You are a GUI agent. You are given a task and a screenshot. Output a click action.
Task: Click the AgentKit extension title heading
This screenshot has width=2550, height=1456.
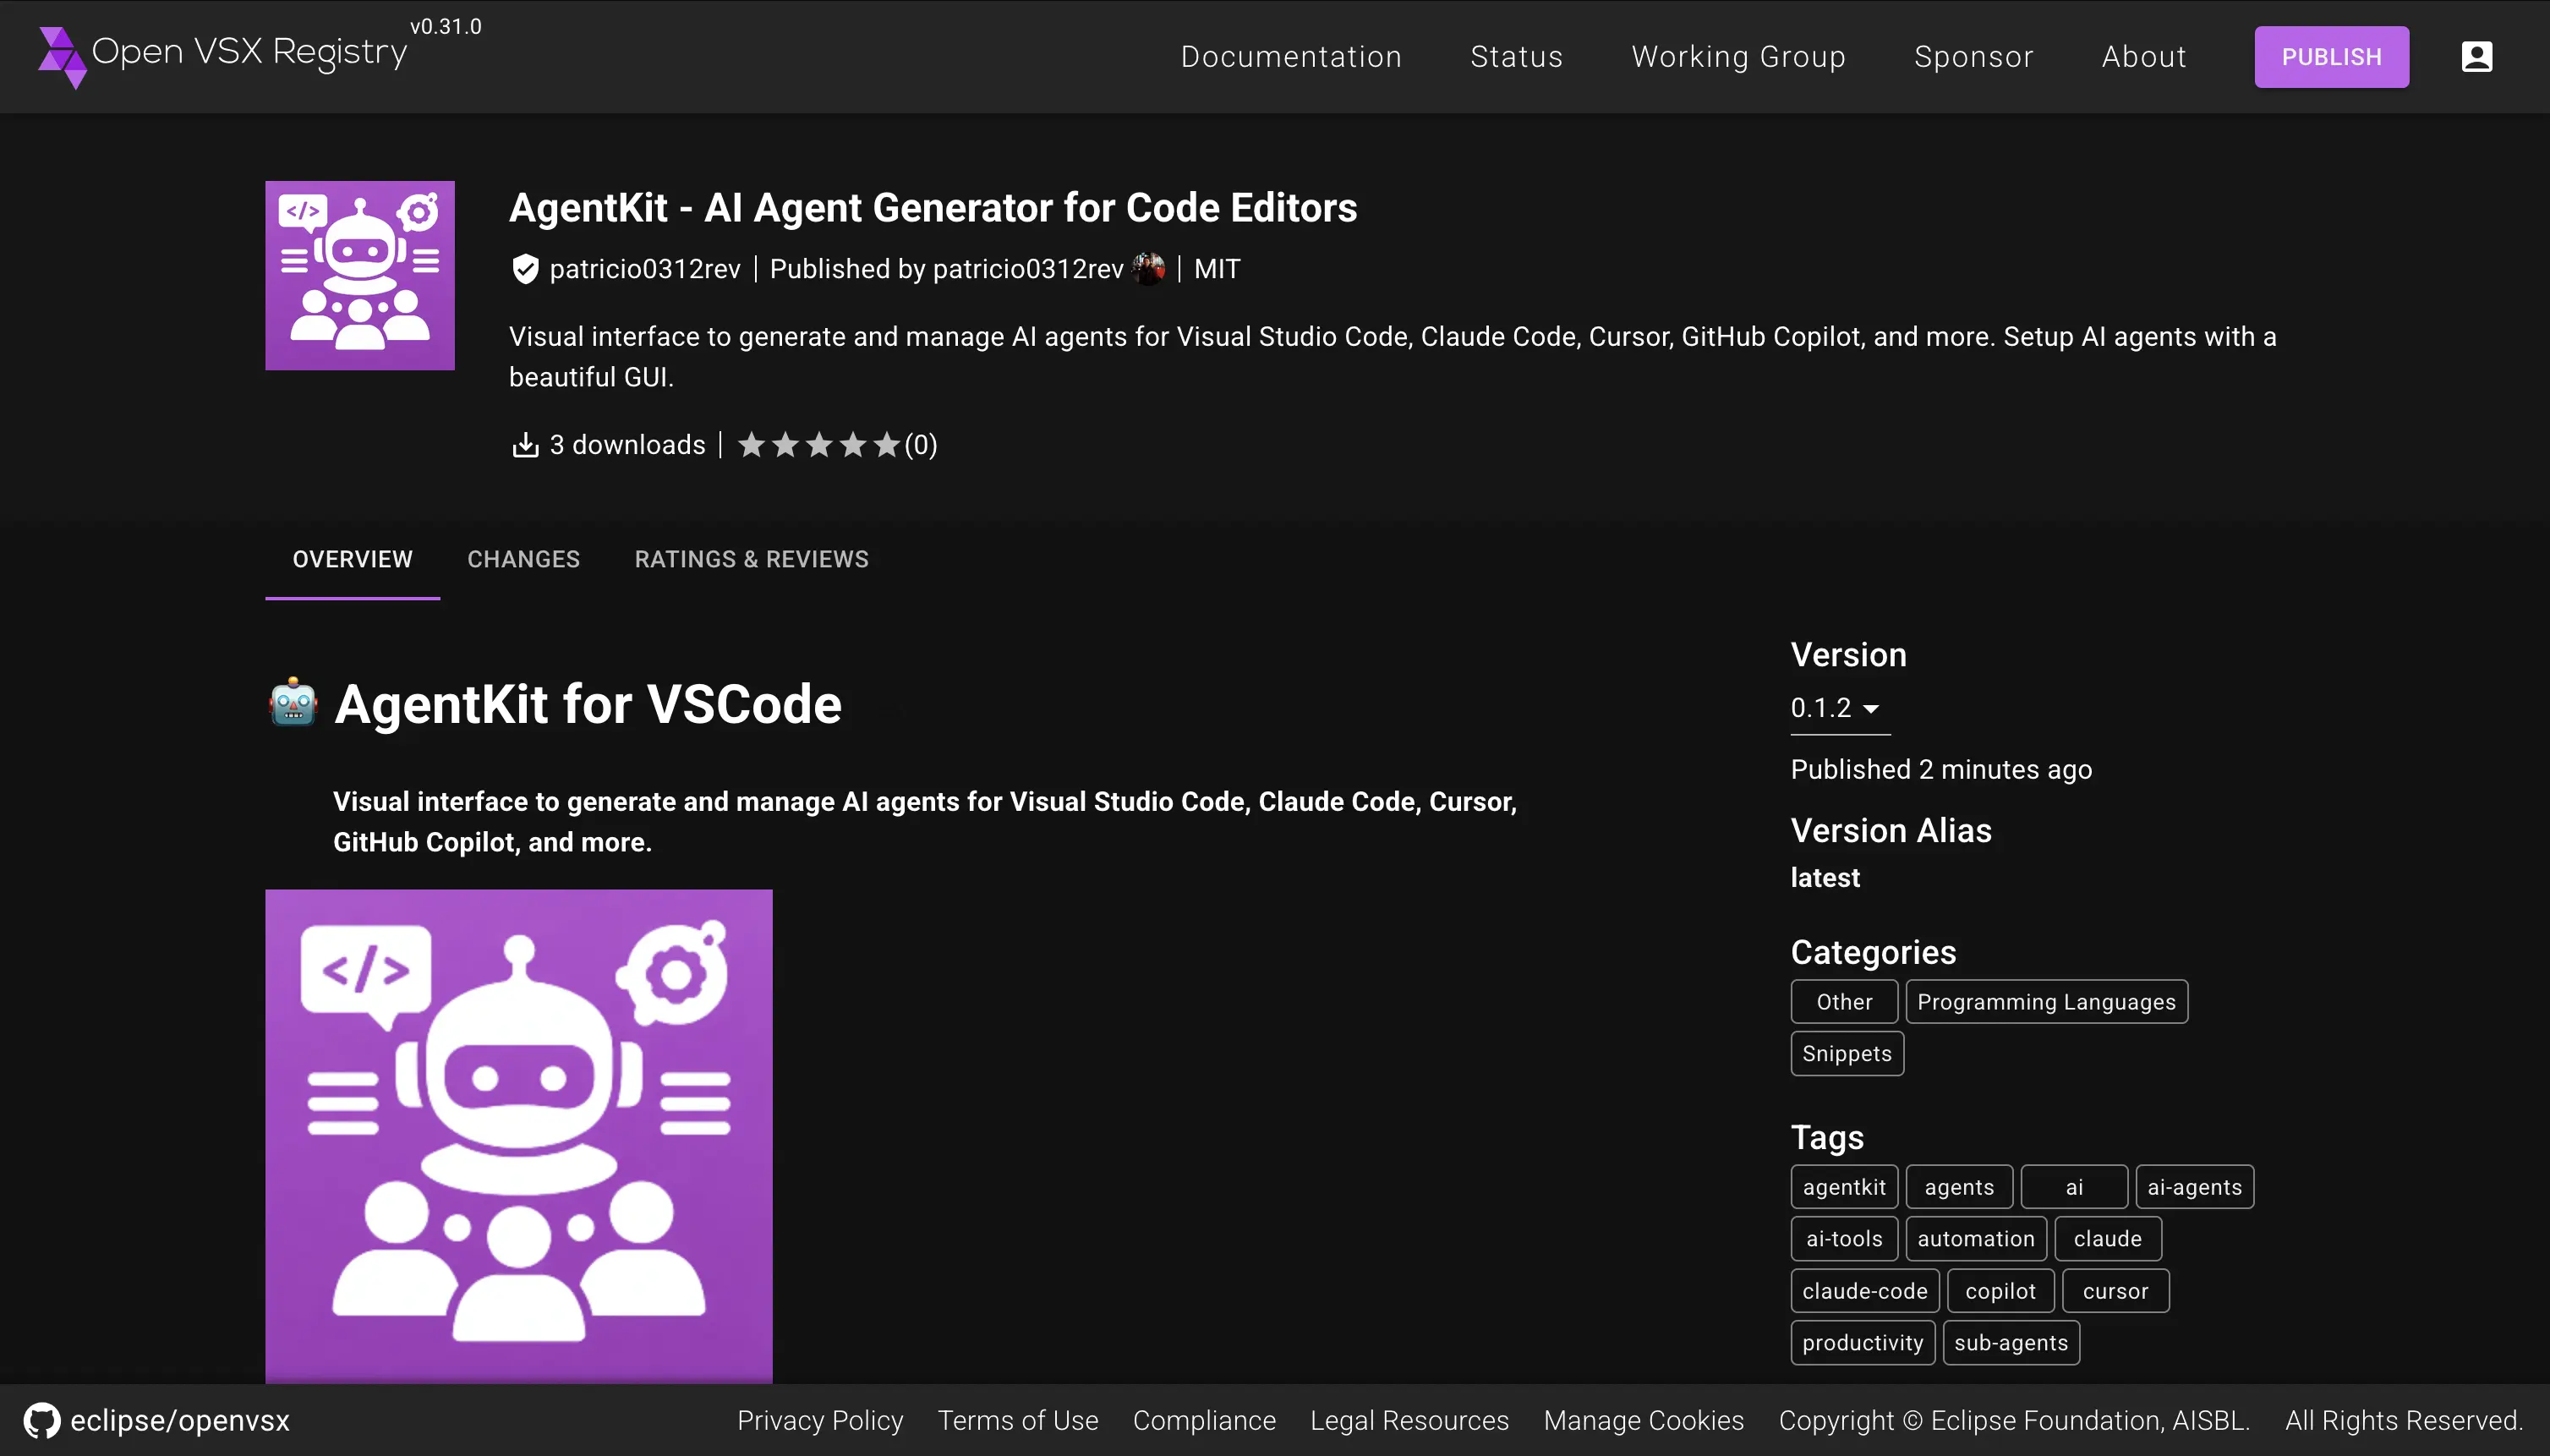tap(933, 208)
